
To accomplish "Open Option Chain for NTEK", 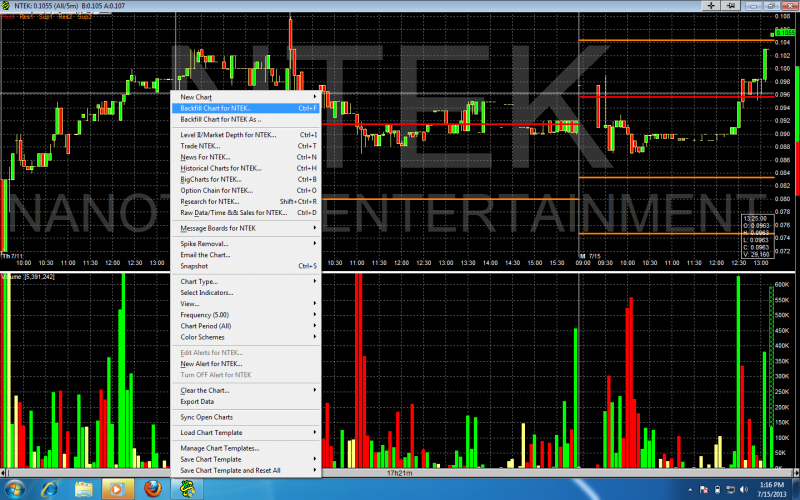I will coord(246,190).
